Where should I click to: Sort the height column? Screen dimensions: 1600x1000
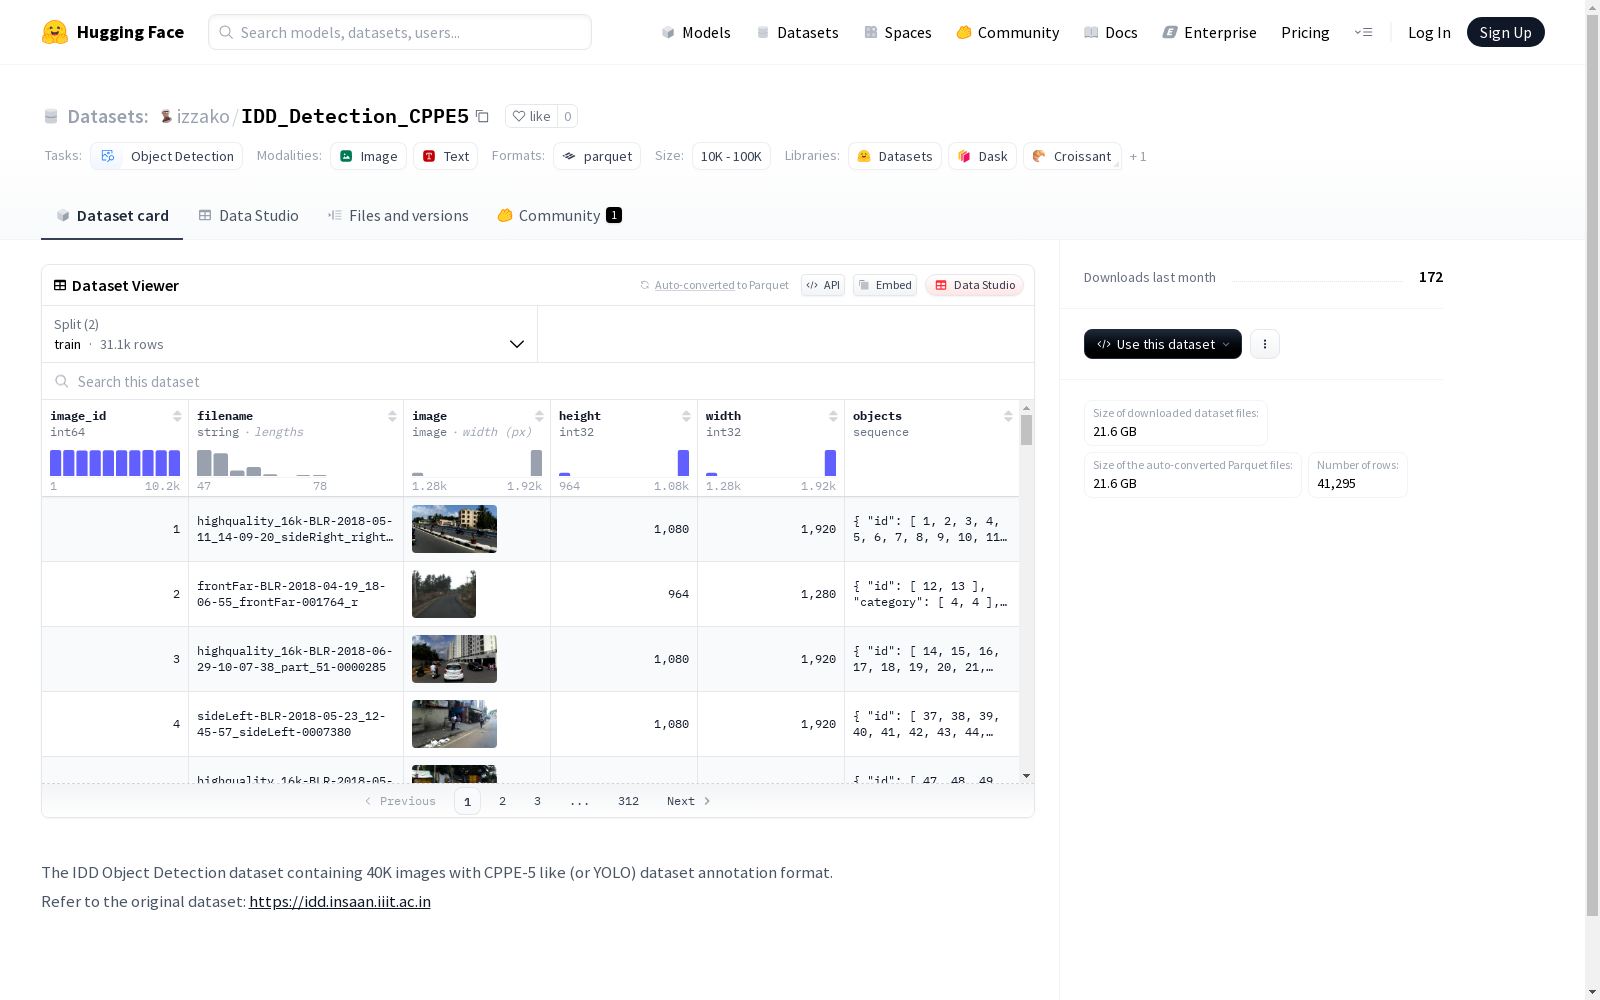click(x=686, y=416)
